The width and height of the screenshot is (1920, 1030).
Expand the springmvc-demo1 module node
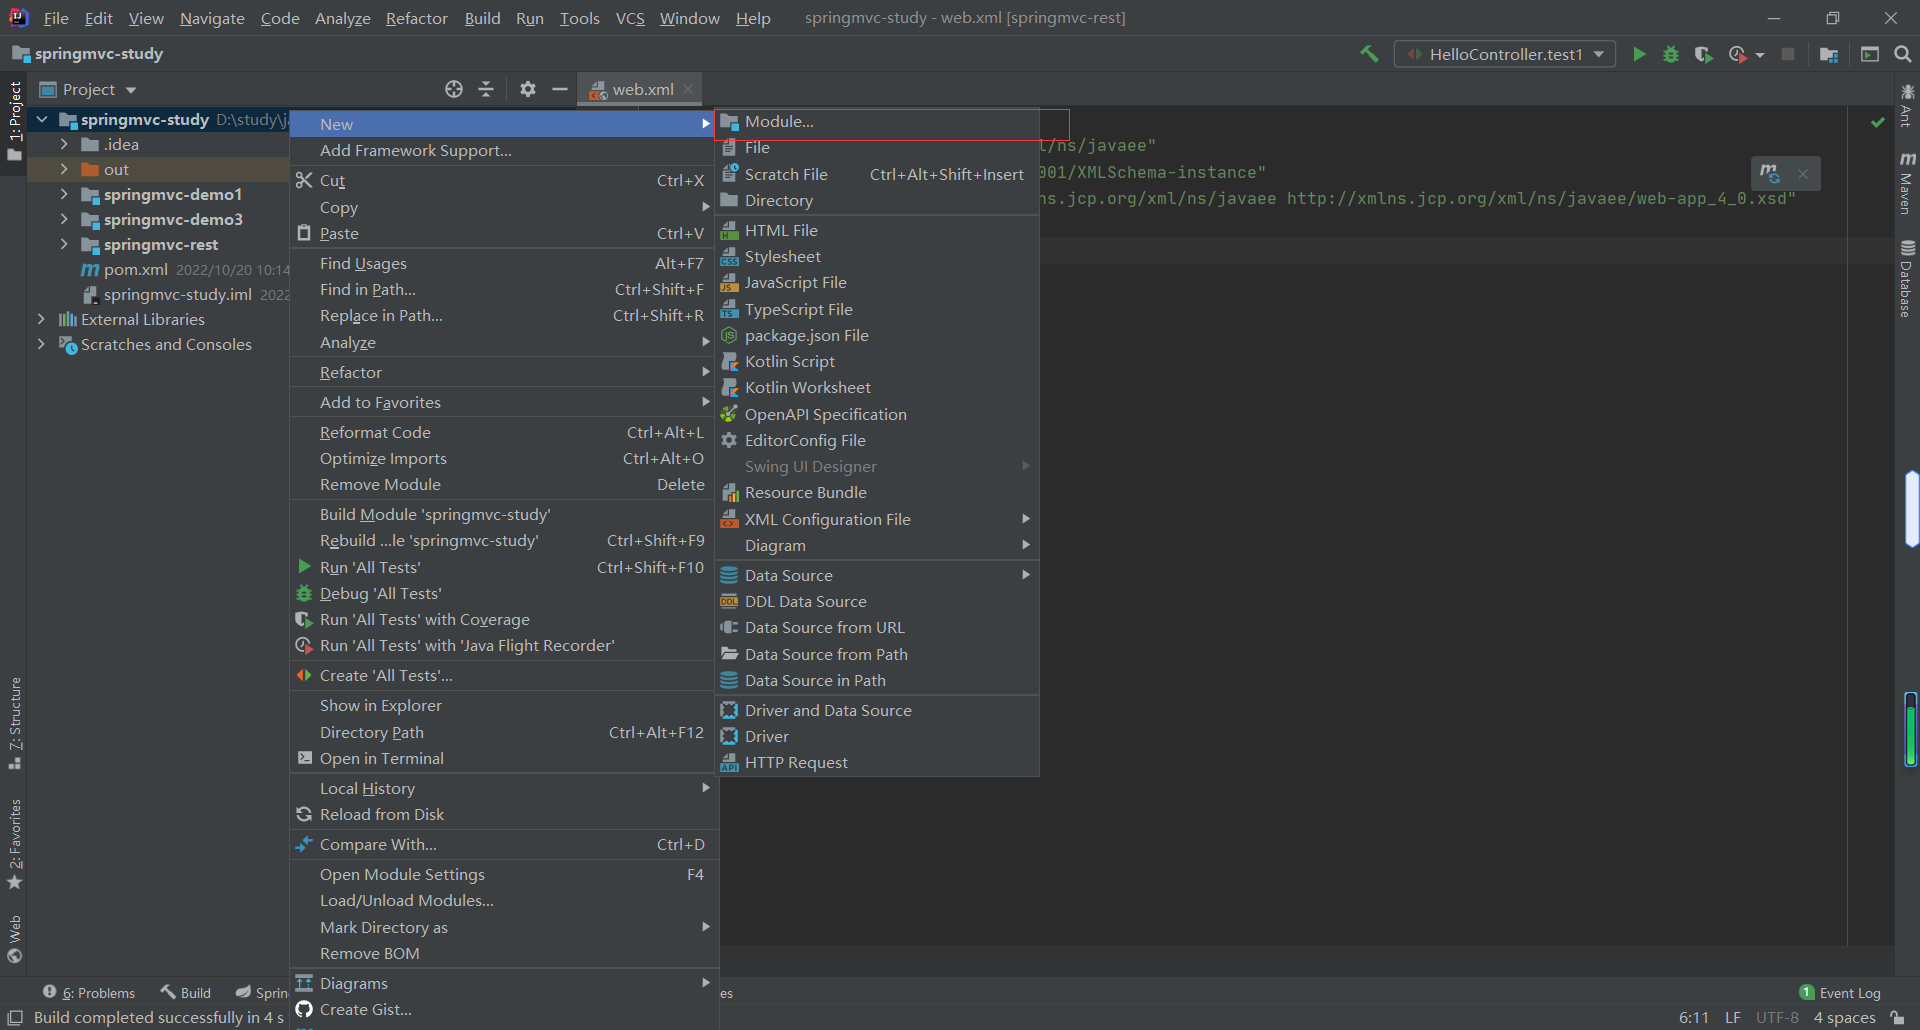pyautogui.click(x=64, y=194)
